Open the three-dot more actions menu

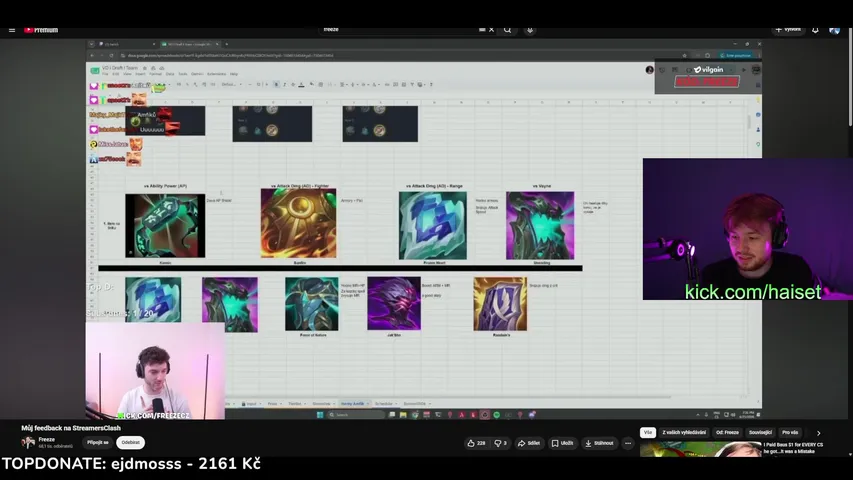coord(628,443)
